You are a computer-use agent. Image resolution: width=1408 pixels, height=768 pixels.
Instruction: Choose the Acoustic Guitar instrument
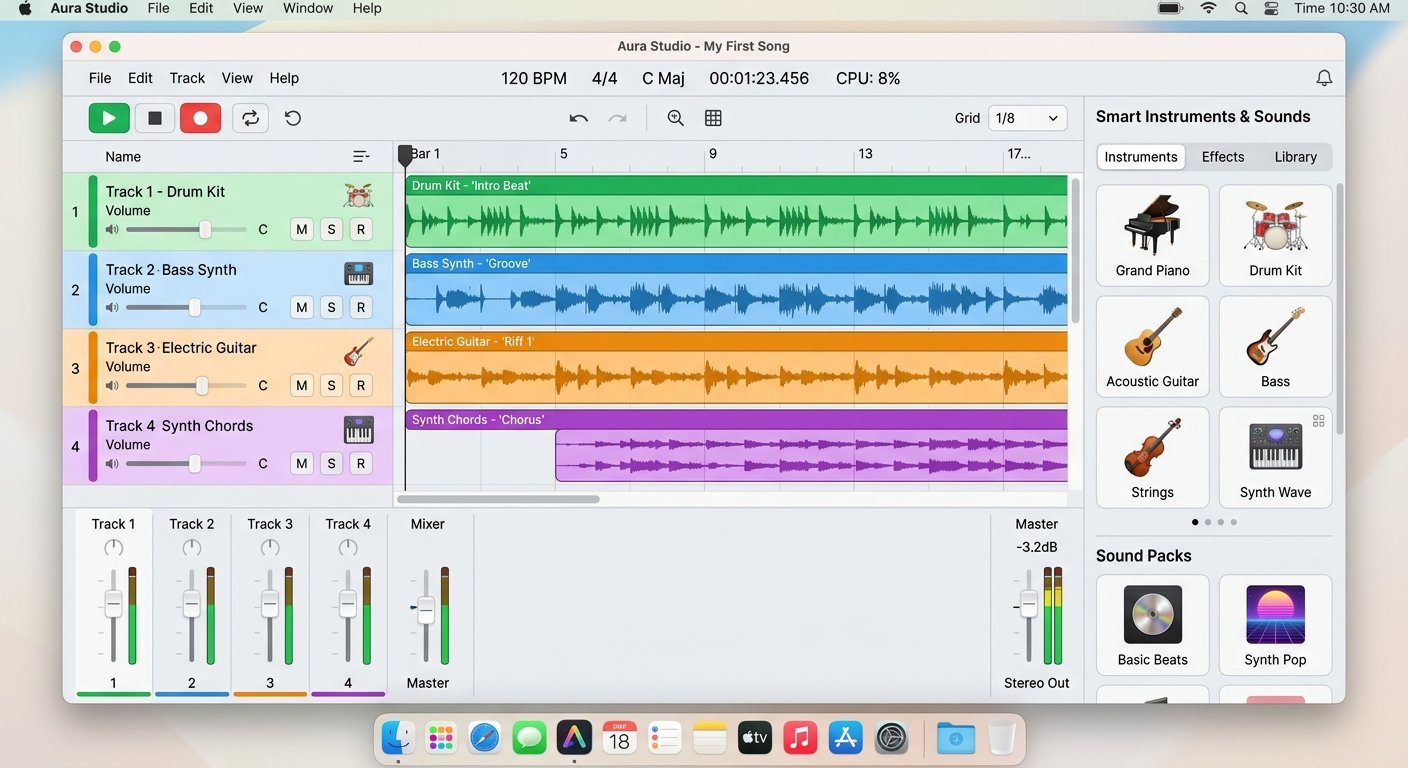(1152, 346)
